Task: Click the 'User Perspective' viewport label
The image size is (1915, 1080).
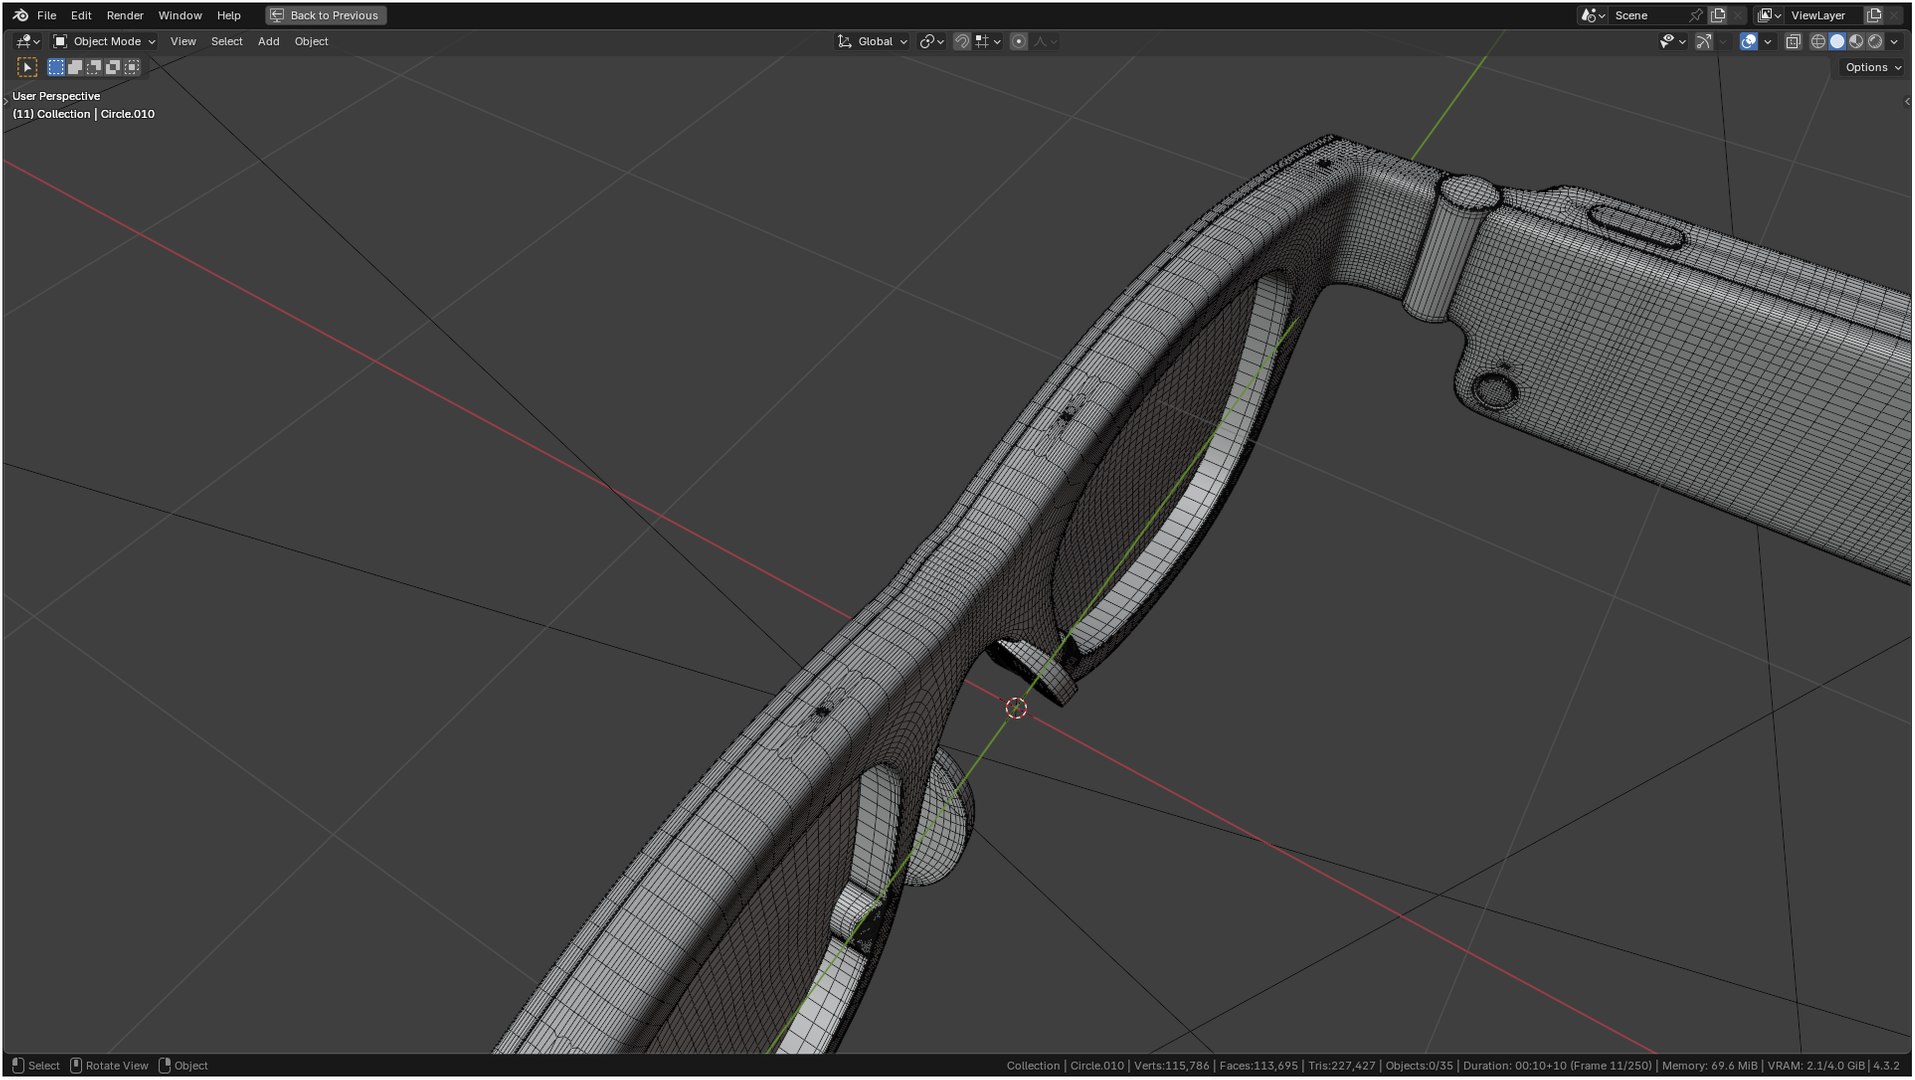Action: pyautogui.click(x=56, y=96)
